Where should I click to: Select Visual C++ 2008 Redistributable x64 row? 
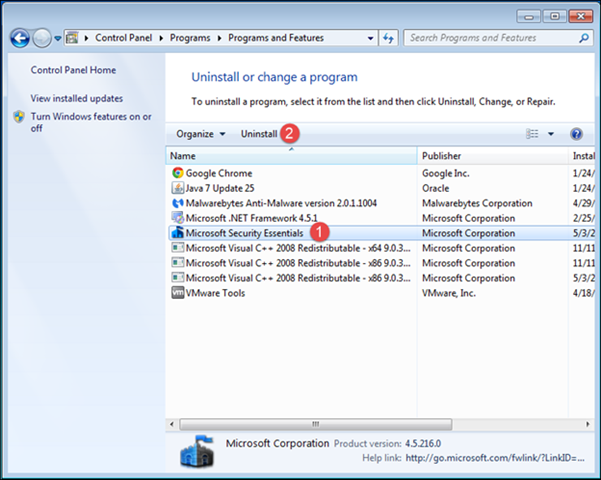coord(381,248)
